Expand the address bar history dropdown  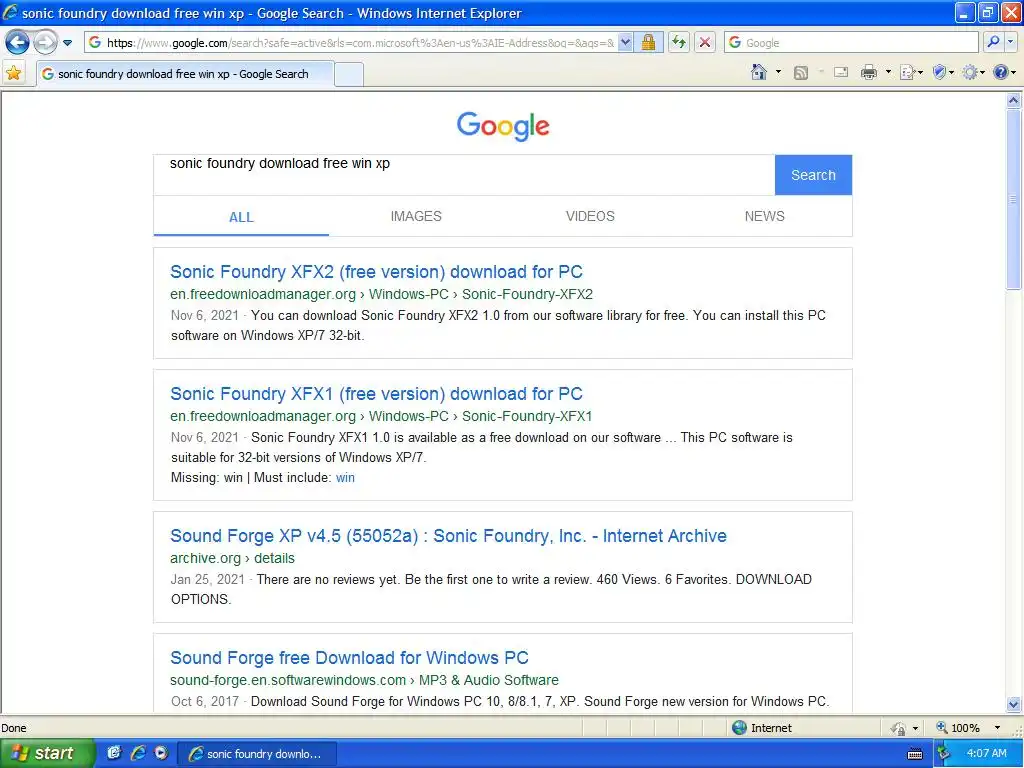(x=625, y=43)
